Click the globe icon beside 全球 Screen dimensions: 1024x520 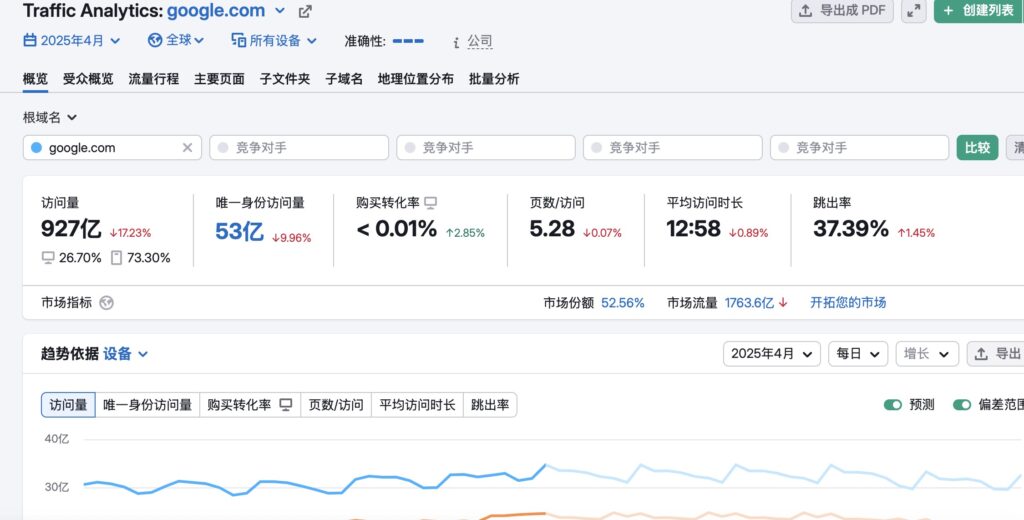coord(155,41)
